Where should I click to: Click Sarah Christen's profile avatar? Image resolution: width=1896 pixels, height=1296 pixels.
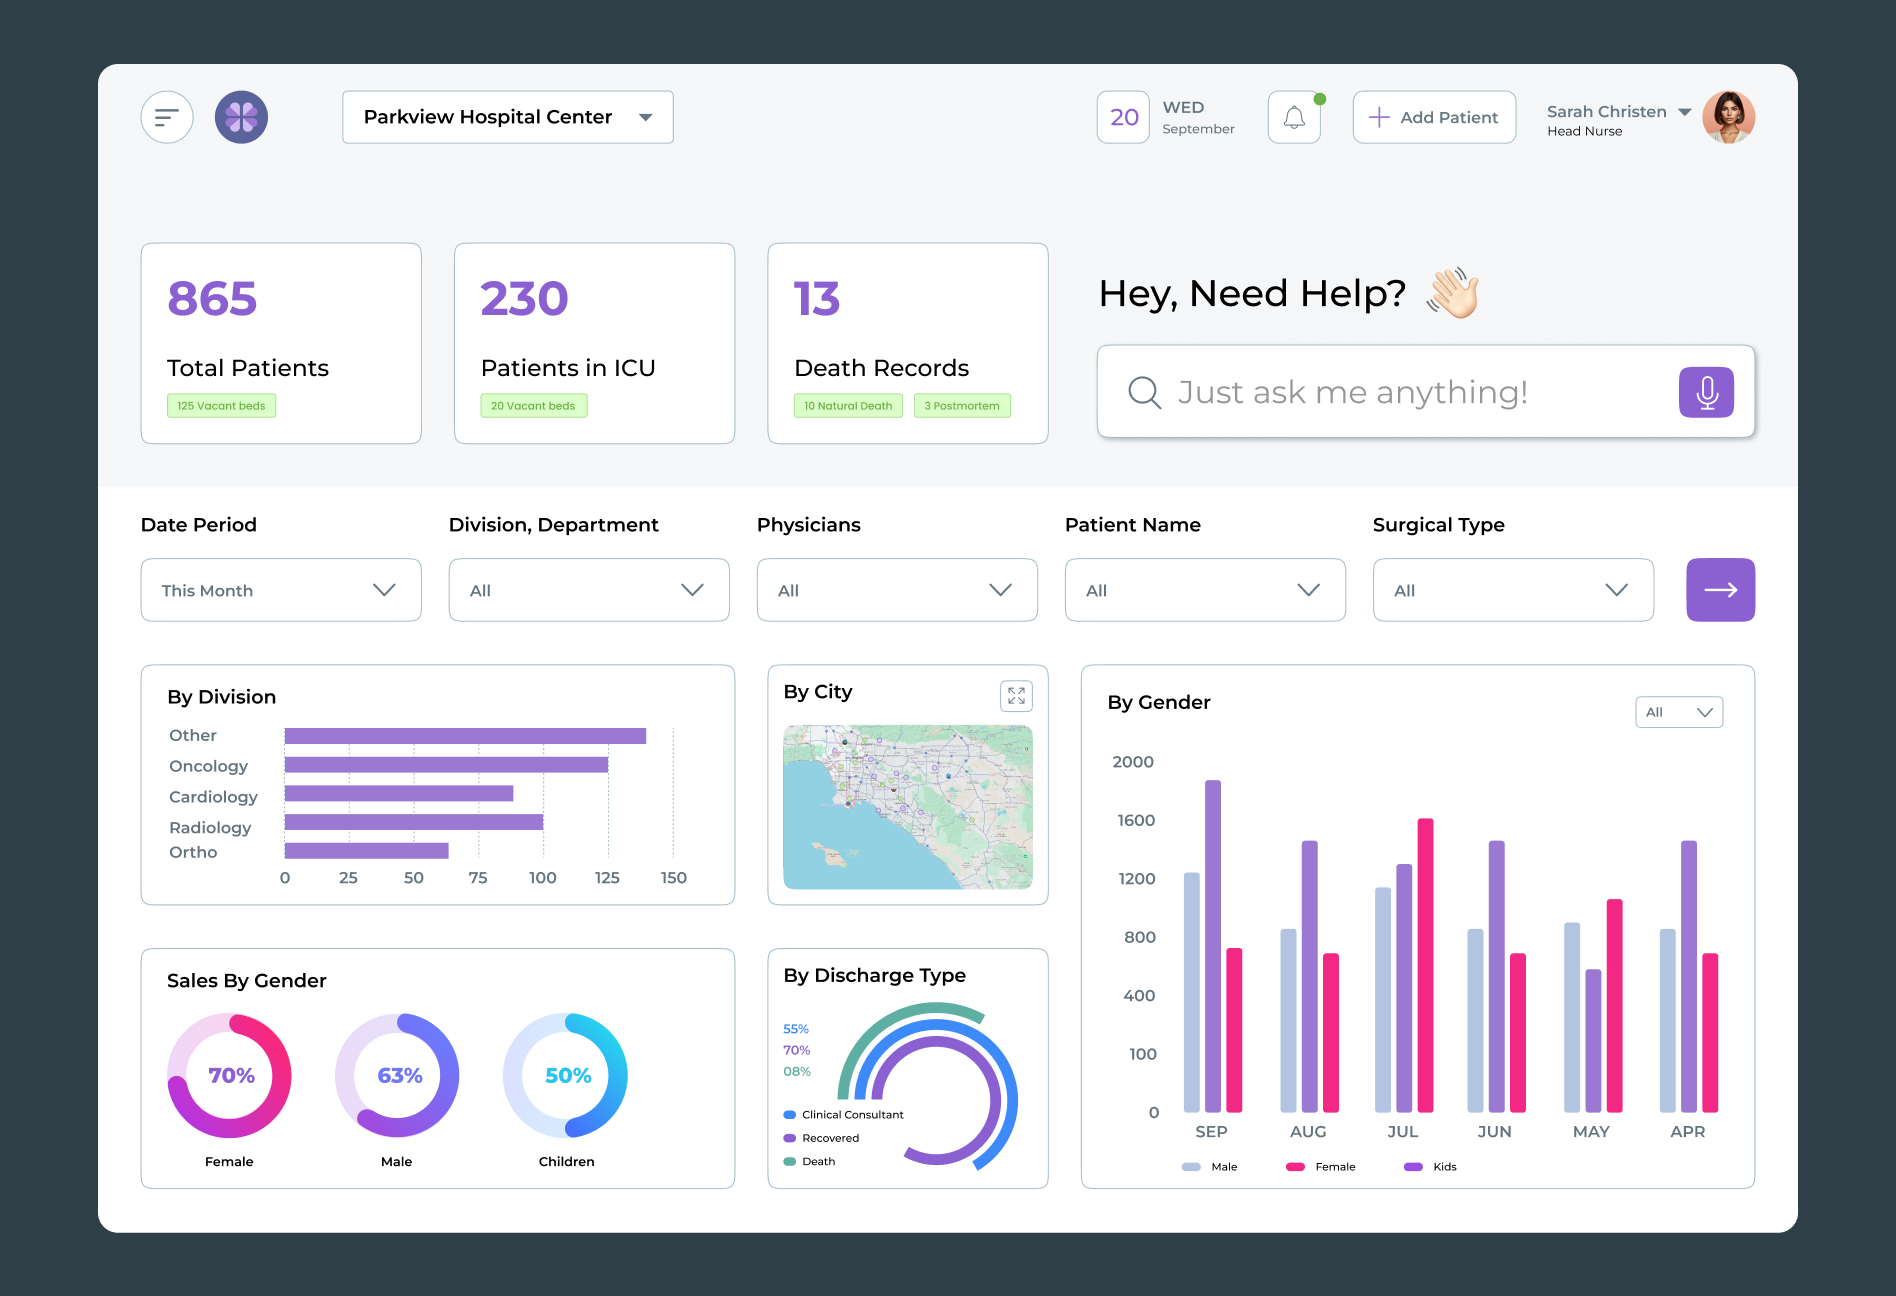1729,117
